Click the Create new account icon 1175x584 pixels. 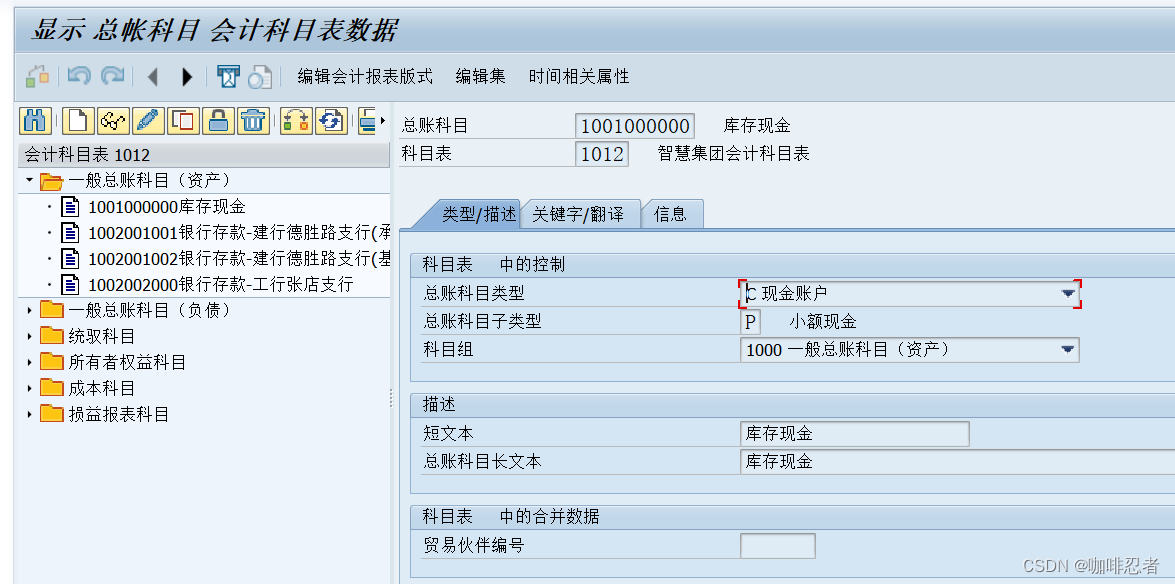click(x=76, y=122)
